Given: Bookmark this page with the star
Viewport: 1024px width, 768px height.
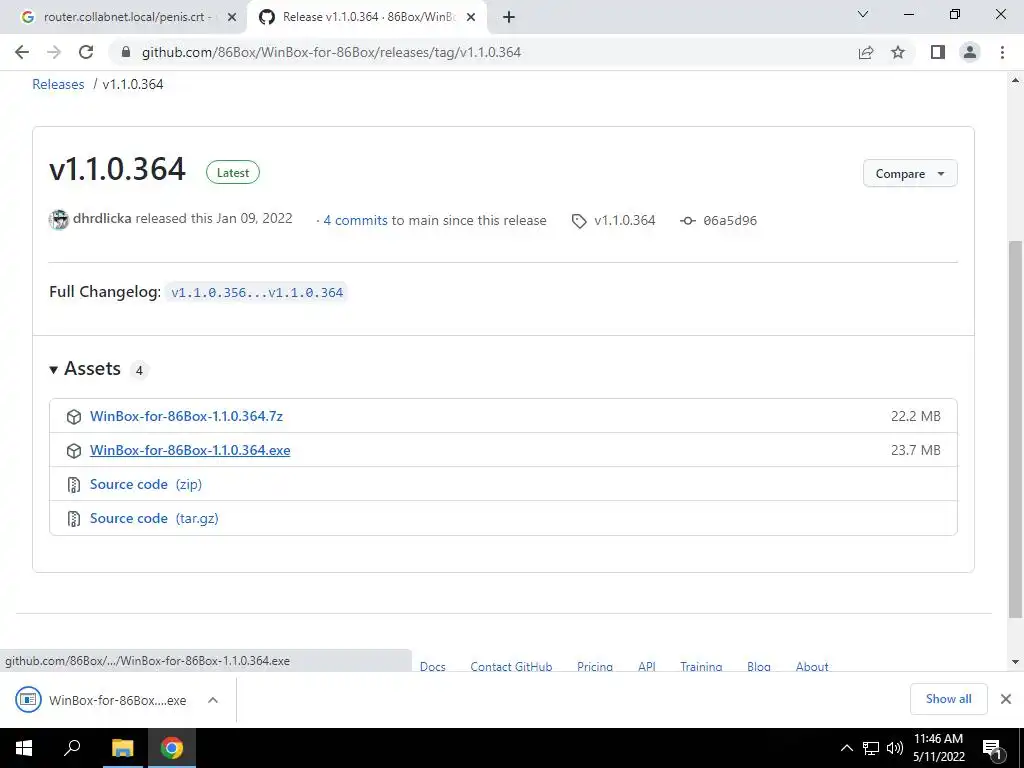Looking at the screenshot, I should click(x=898, y=52).
